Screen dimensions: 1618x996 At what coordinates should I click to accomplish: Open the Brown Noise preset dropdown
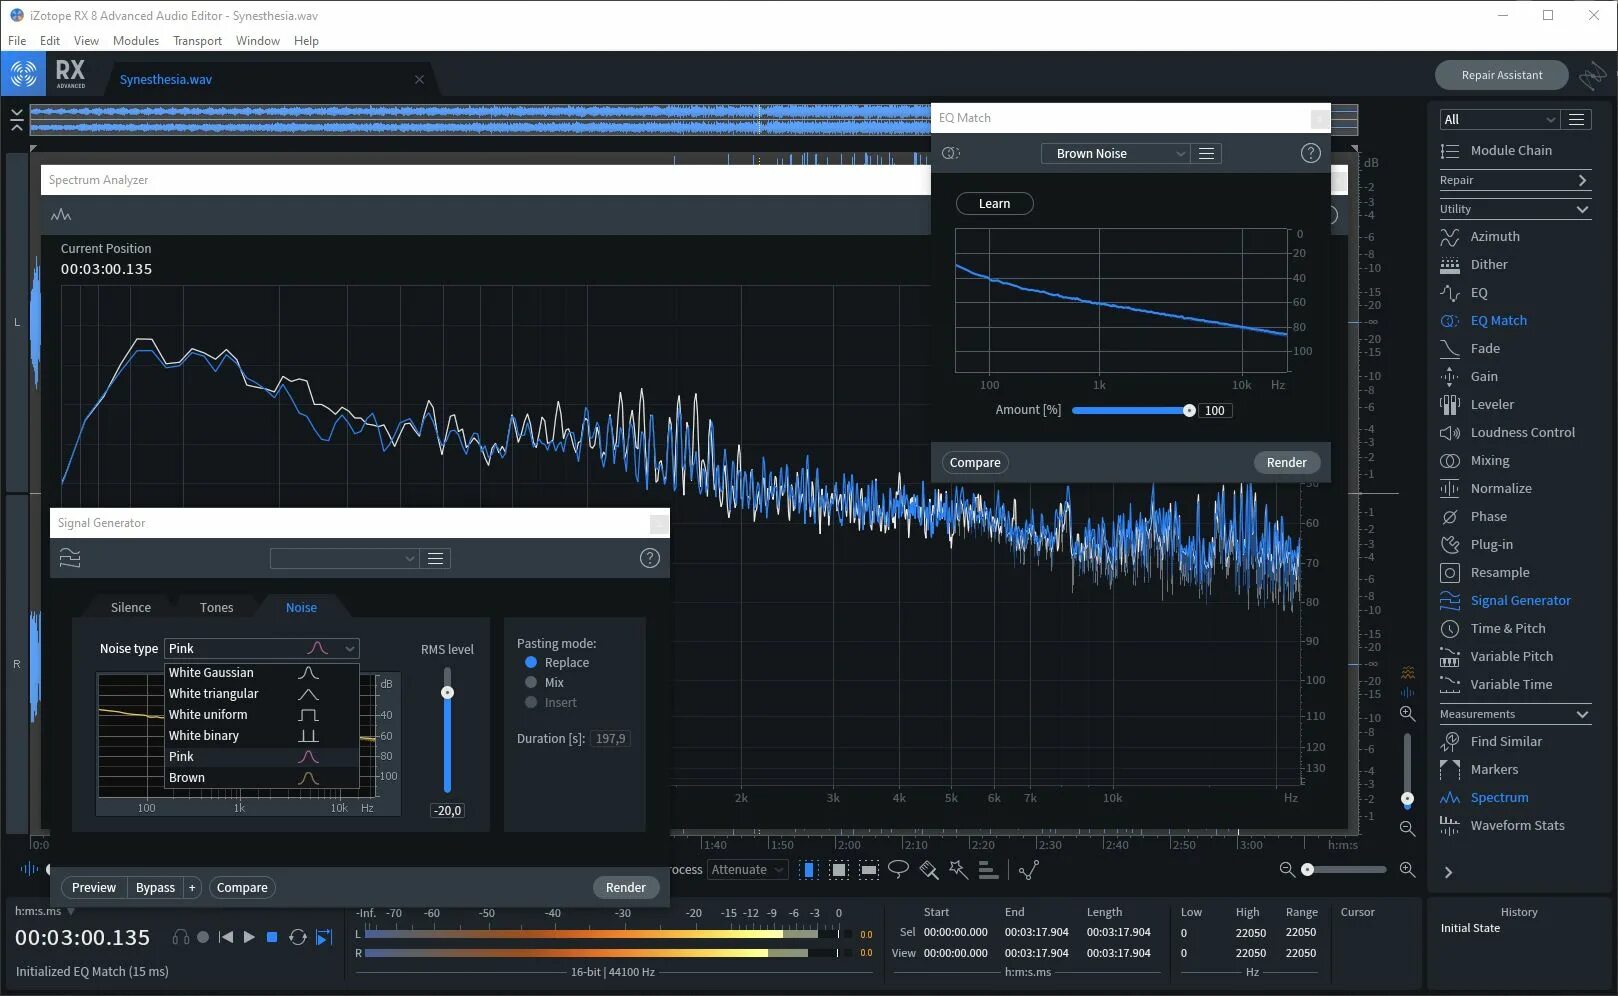pos(1115,153)
